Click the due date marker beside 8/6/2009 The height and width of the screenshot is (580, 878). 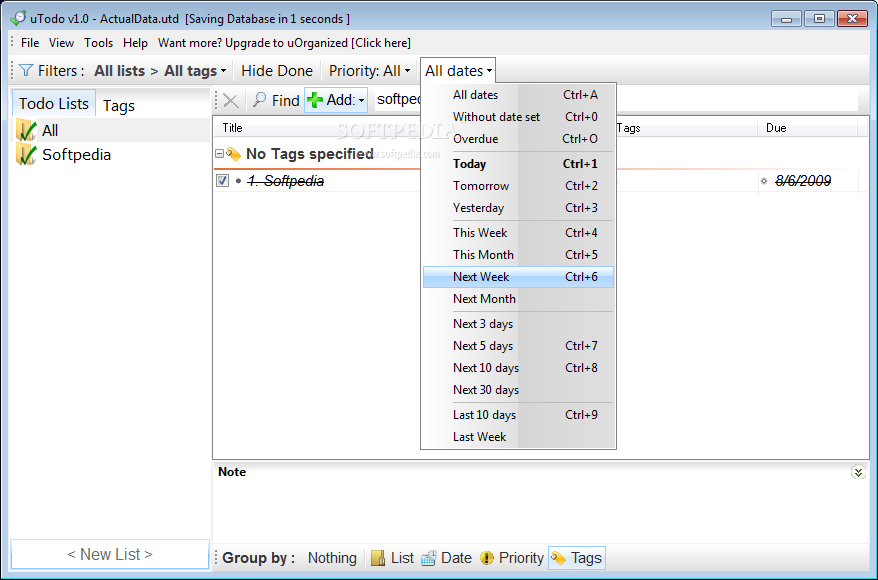click(x=764, y=181)
